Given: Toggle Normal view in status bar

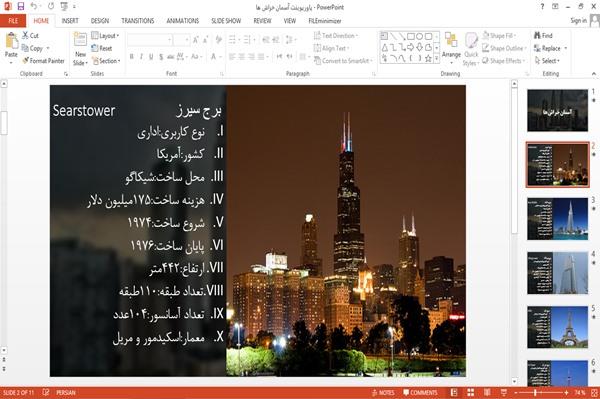Looking at the screenshot, I should pyautogui.click(x=454, y=392).
